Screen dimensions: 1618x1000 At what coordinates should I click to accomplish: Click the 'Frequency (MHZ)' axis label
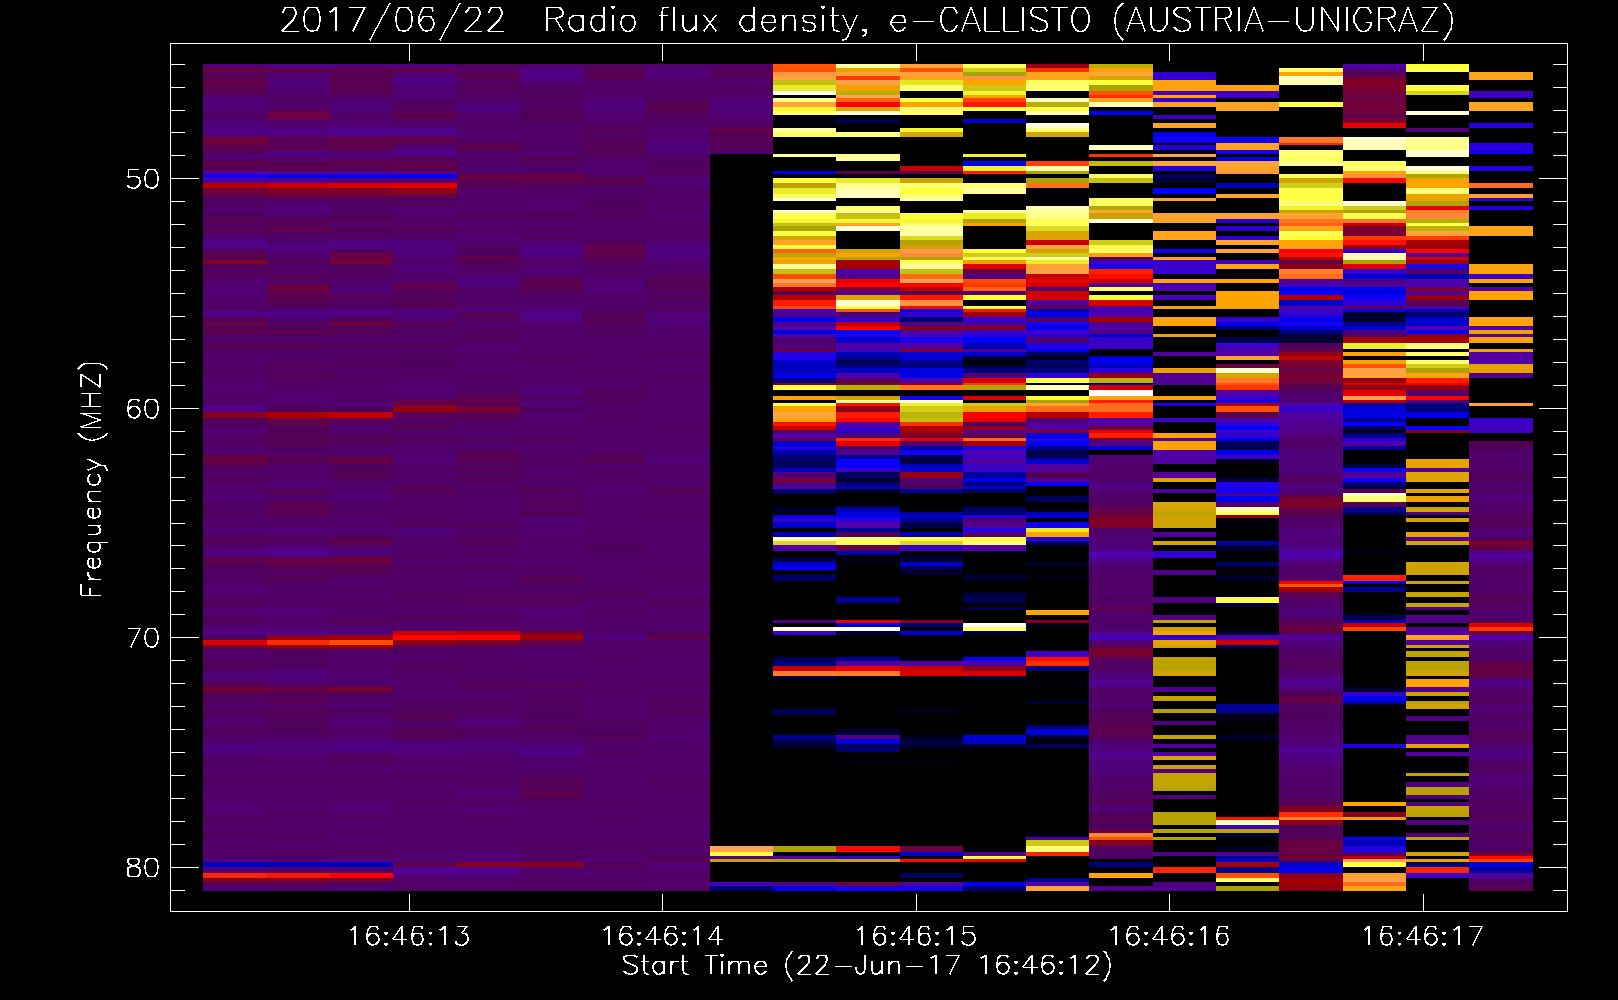pos(92,480)
